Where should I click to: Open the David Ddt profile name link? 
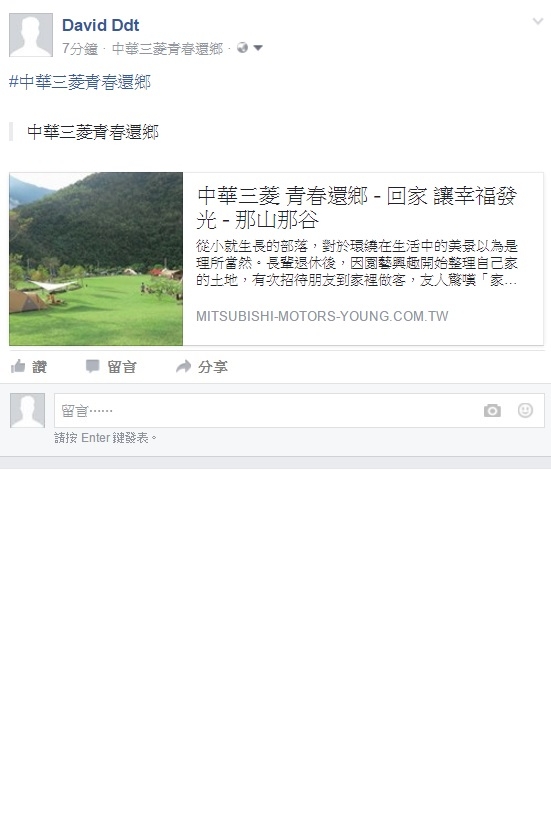tap(100, 25)
